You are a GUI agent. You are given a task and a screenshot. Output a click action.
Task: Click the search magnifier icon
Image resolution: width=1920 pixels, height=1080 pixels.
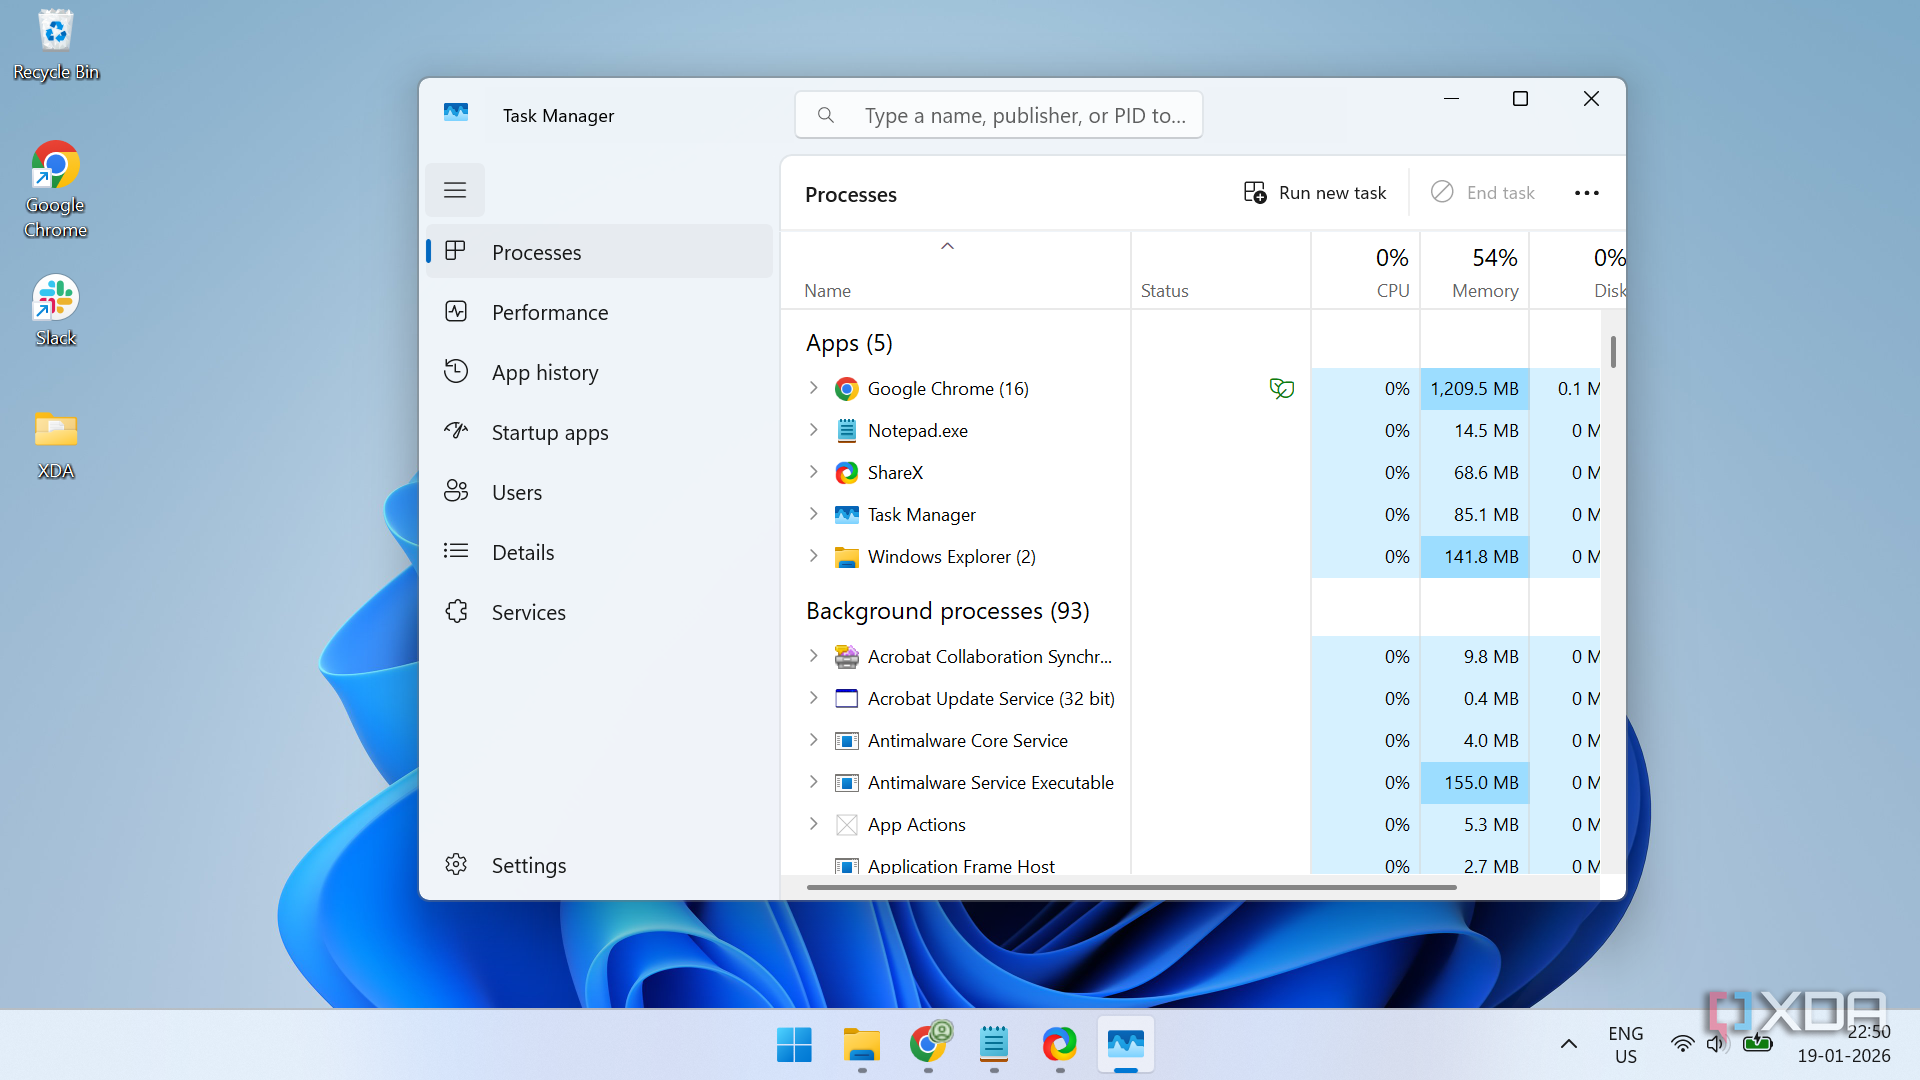click(x=826, y=115)
